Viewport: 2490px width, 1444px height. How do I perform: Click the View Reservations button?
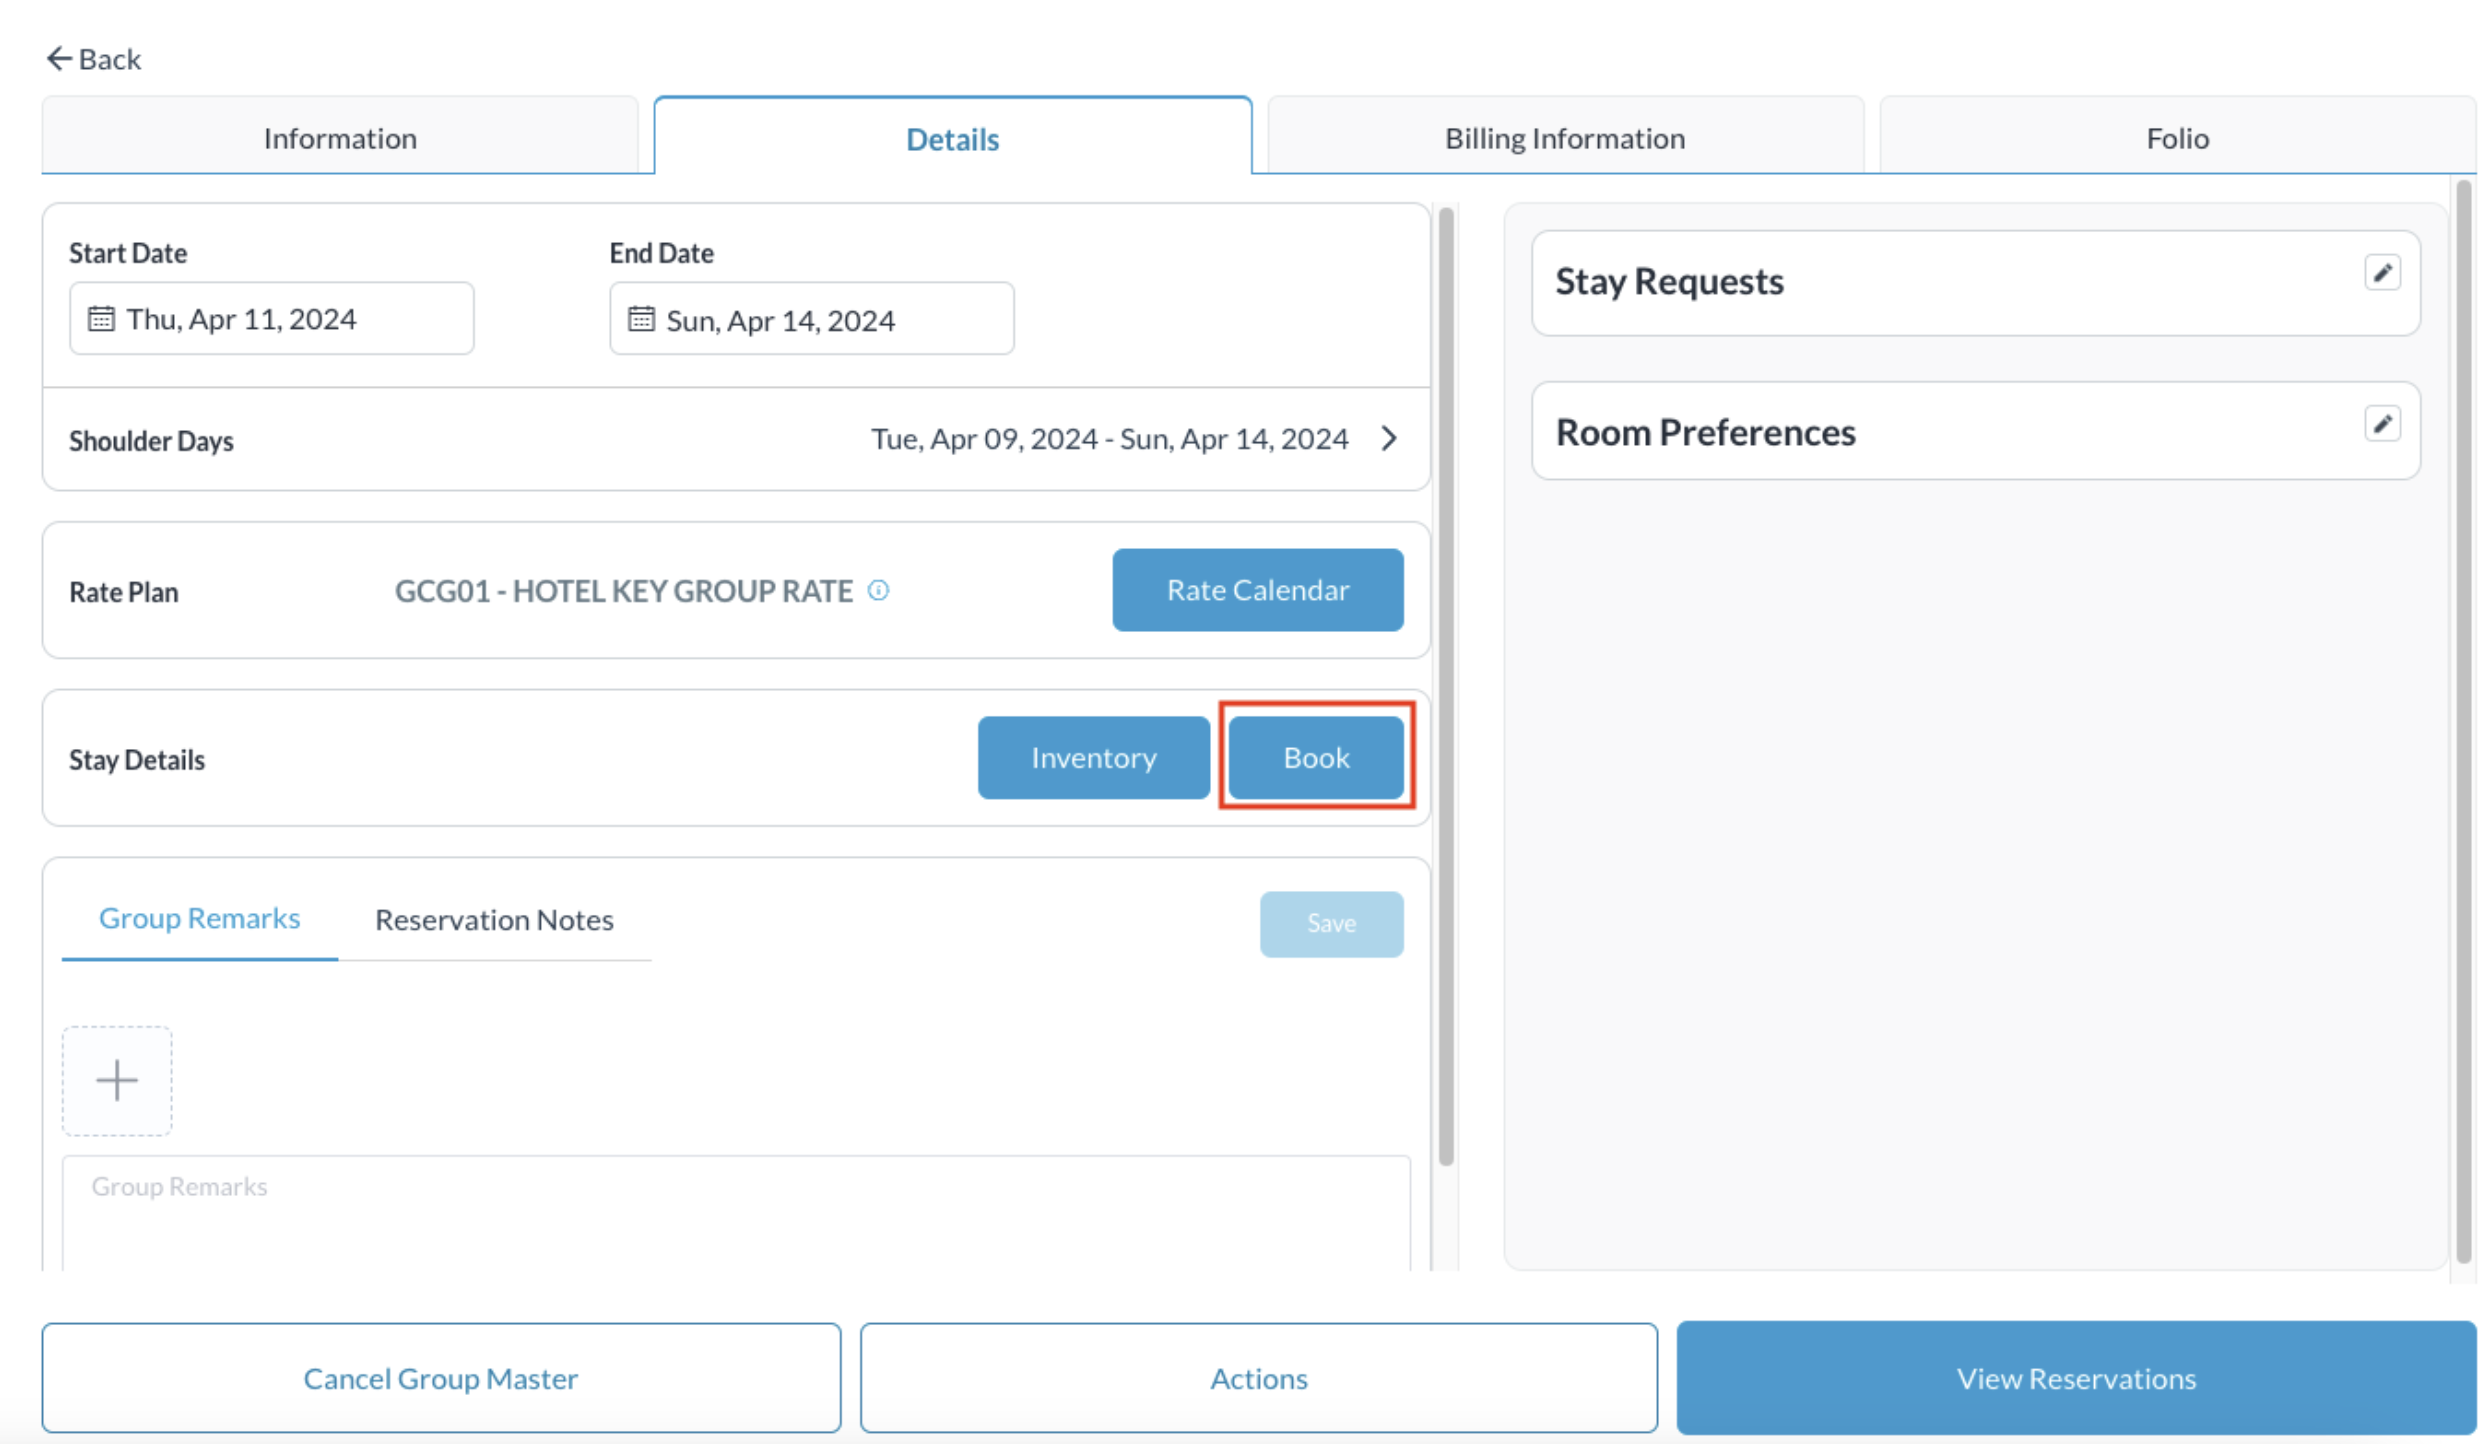tap(2075, 1378)
